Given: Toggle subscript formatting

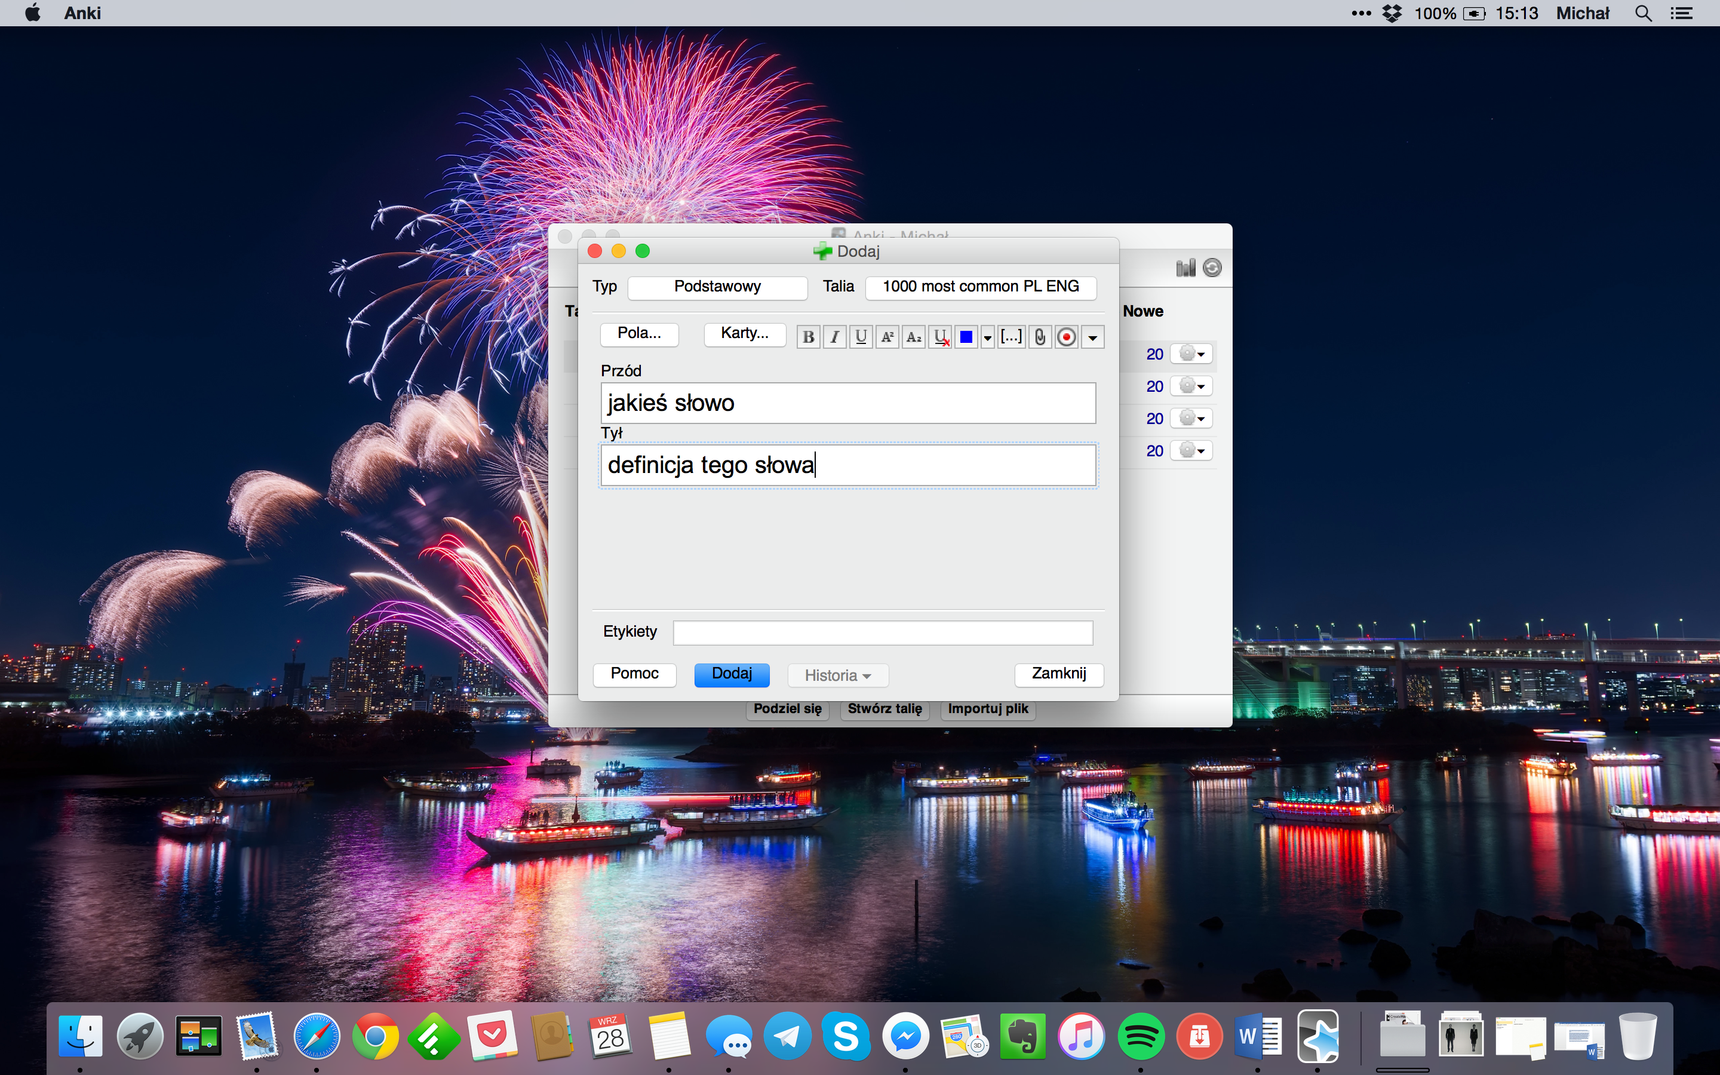Looking at the screenshot, I should [913, 337].
